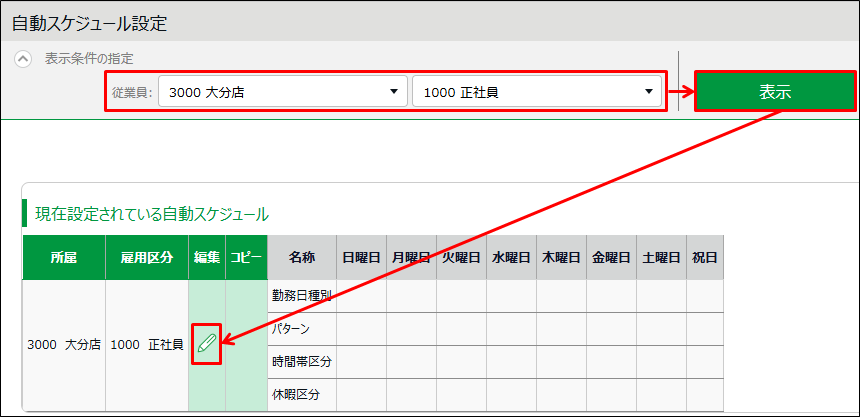Click the 土曜日 column header
The height and width of the screenshot is (417, 860).
661,257
